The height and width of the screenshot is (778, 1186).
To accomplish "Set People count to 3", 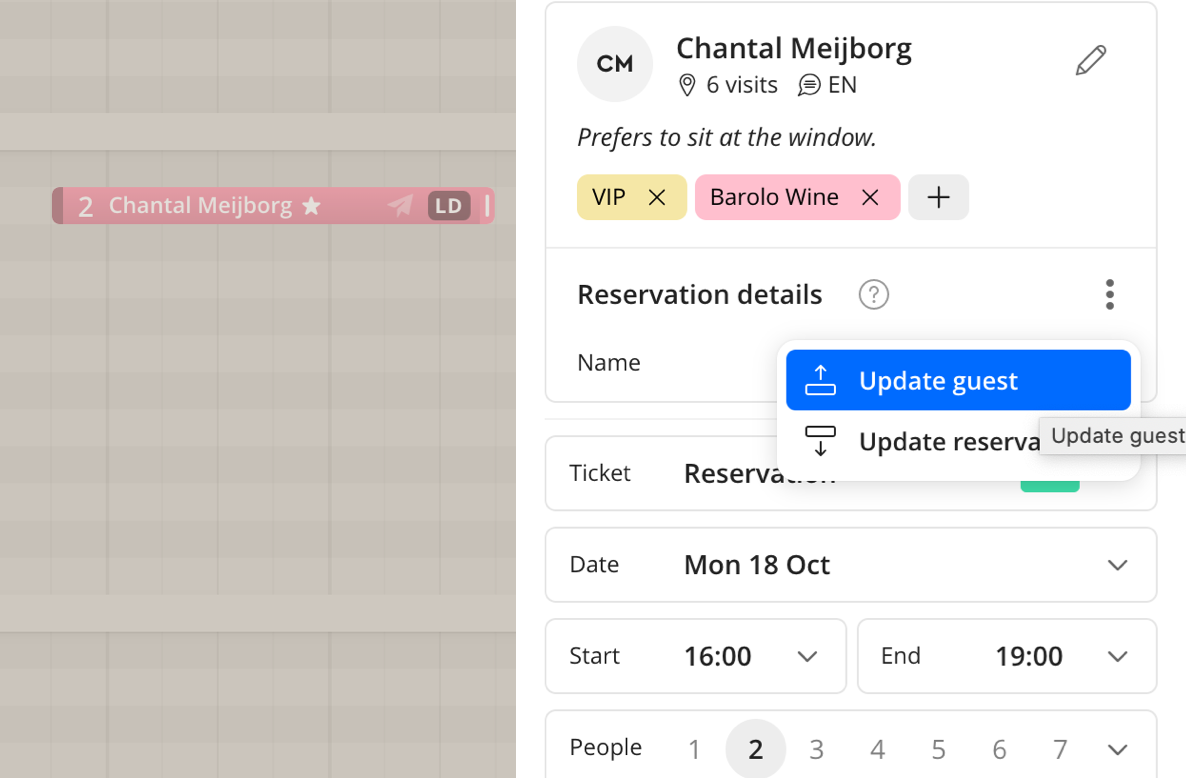I will 816,749.
